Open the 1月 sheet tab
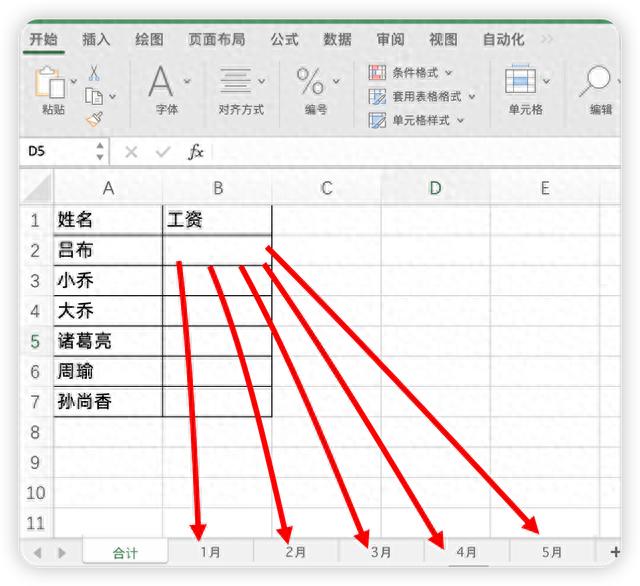640x586 pixels. pyautogui.click(x=211, y=552)
